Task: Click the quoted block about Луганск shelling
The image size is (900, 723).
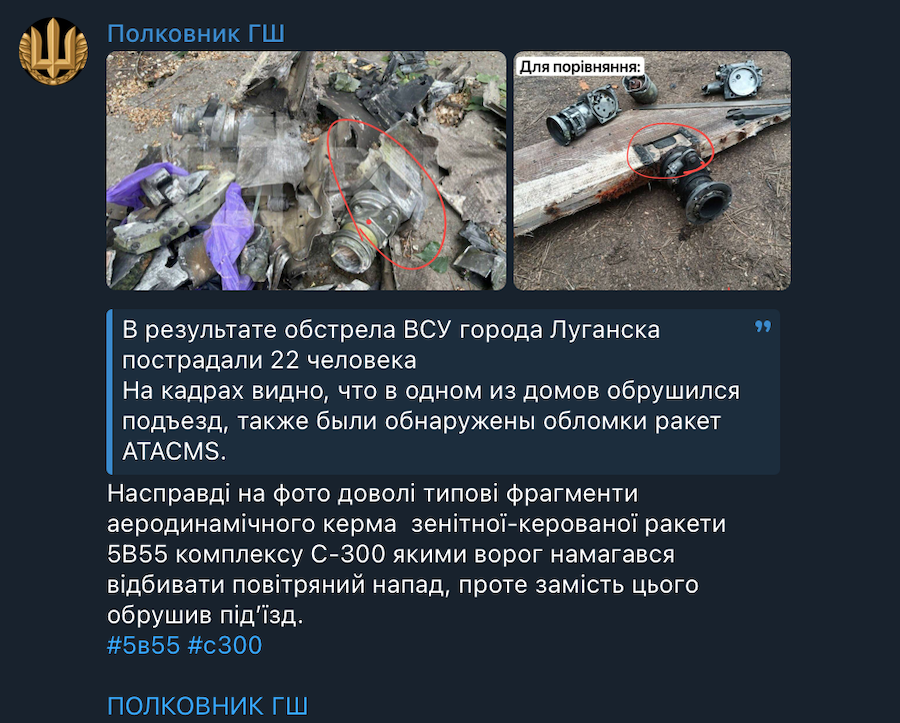Action: (x=443, y=391)
